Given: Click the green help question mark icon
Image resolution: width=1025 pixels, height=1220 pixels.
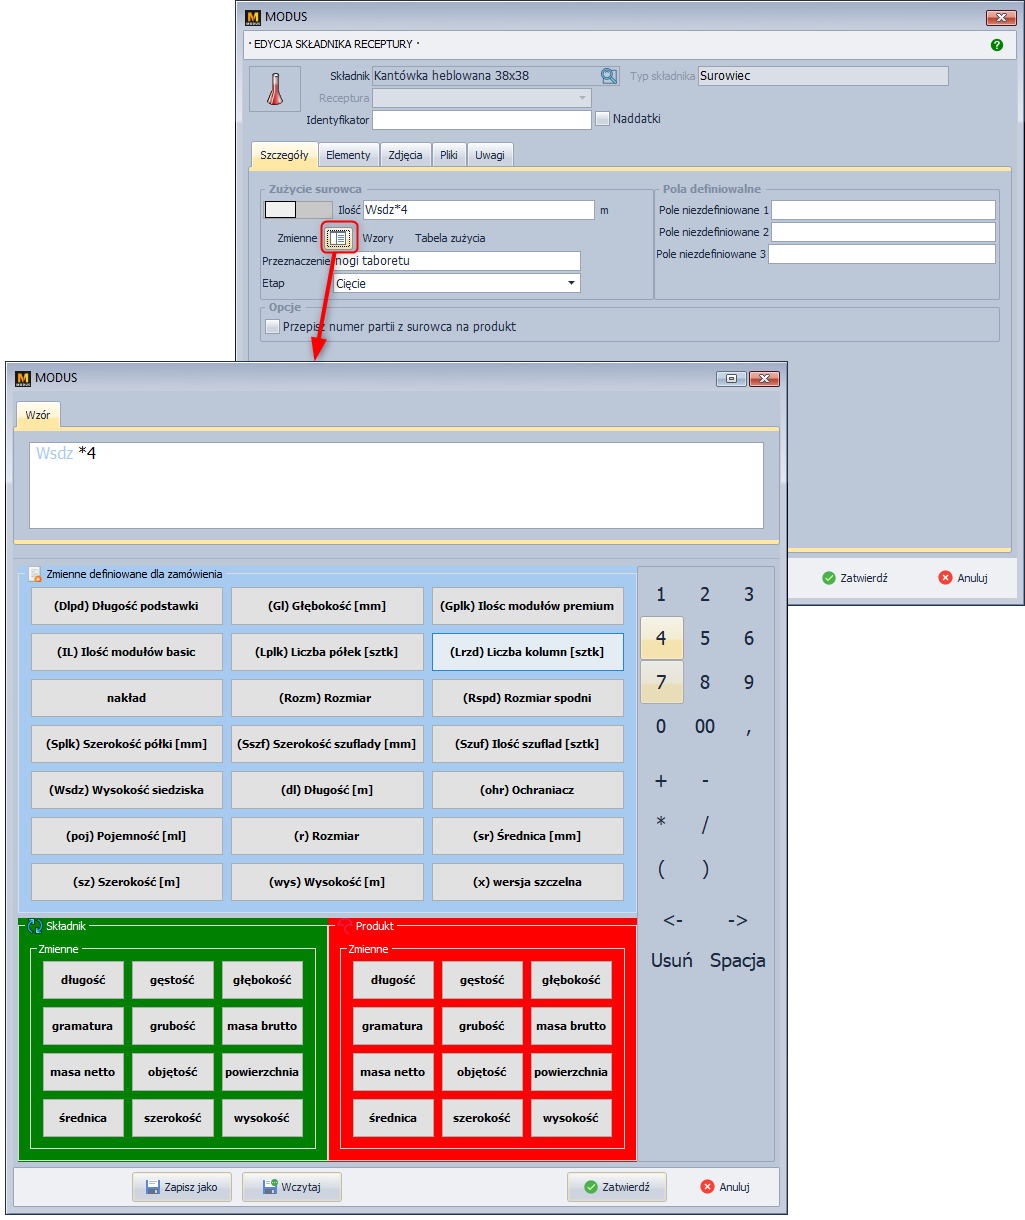Looking at the screenshot, I should (997, 45).
